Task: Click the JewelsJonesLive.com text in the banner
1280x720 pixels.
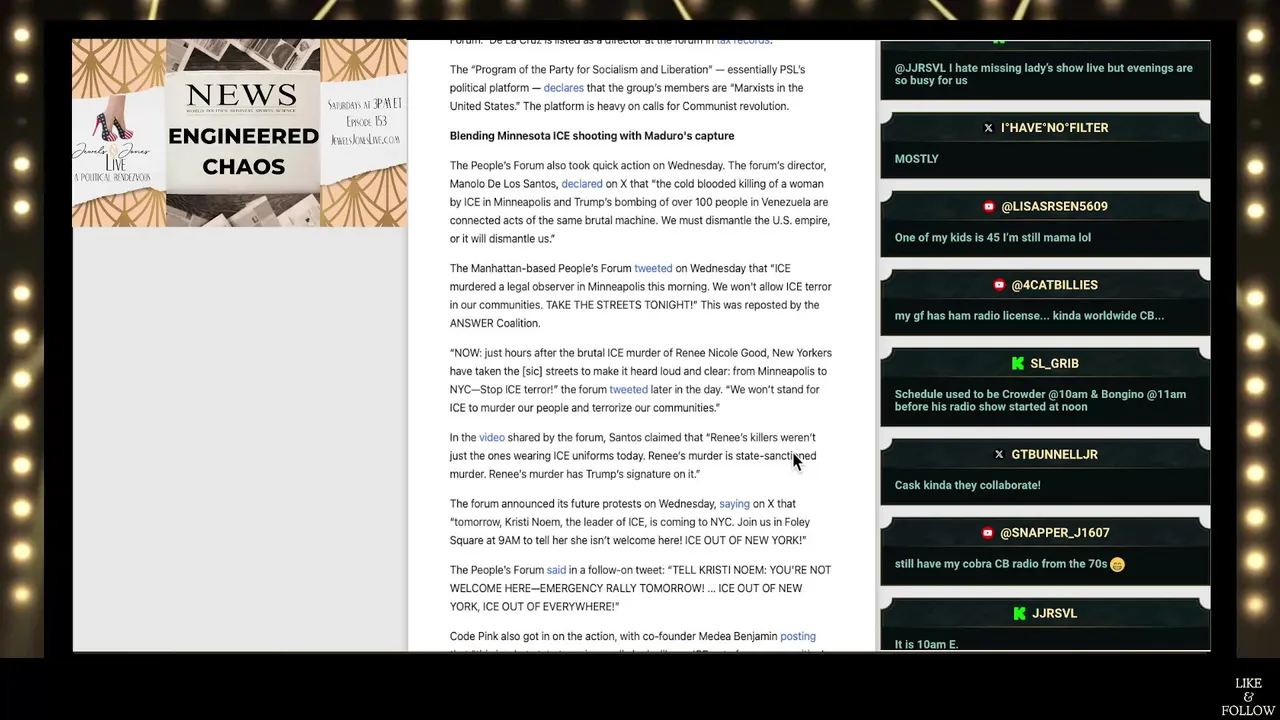Action: point(365,141)
